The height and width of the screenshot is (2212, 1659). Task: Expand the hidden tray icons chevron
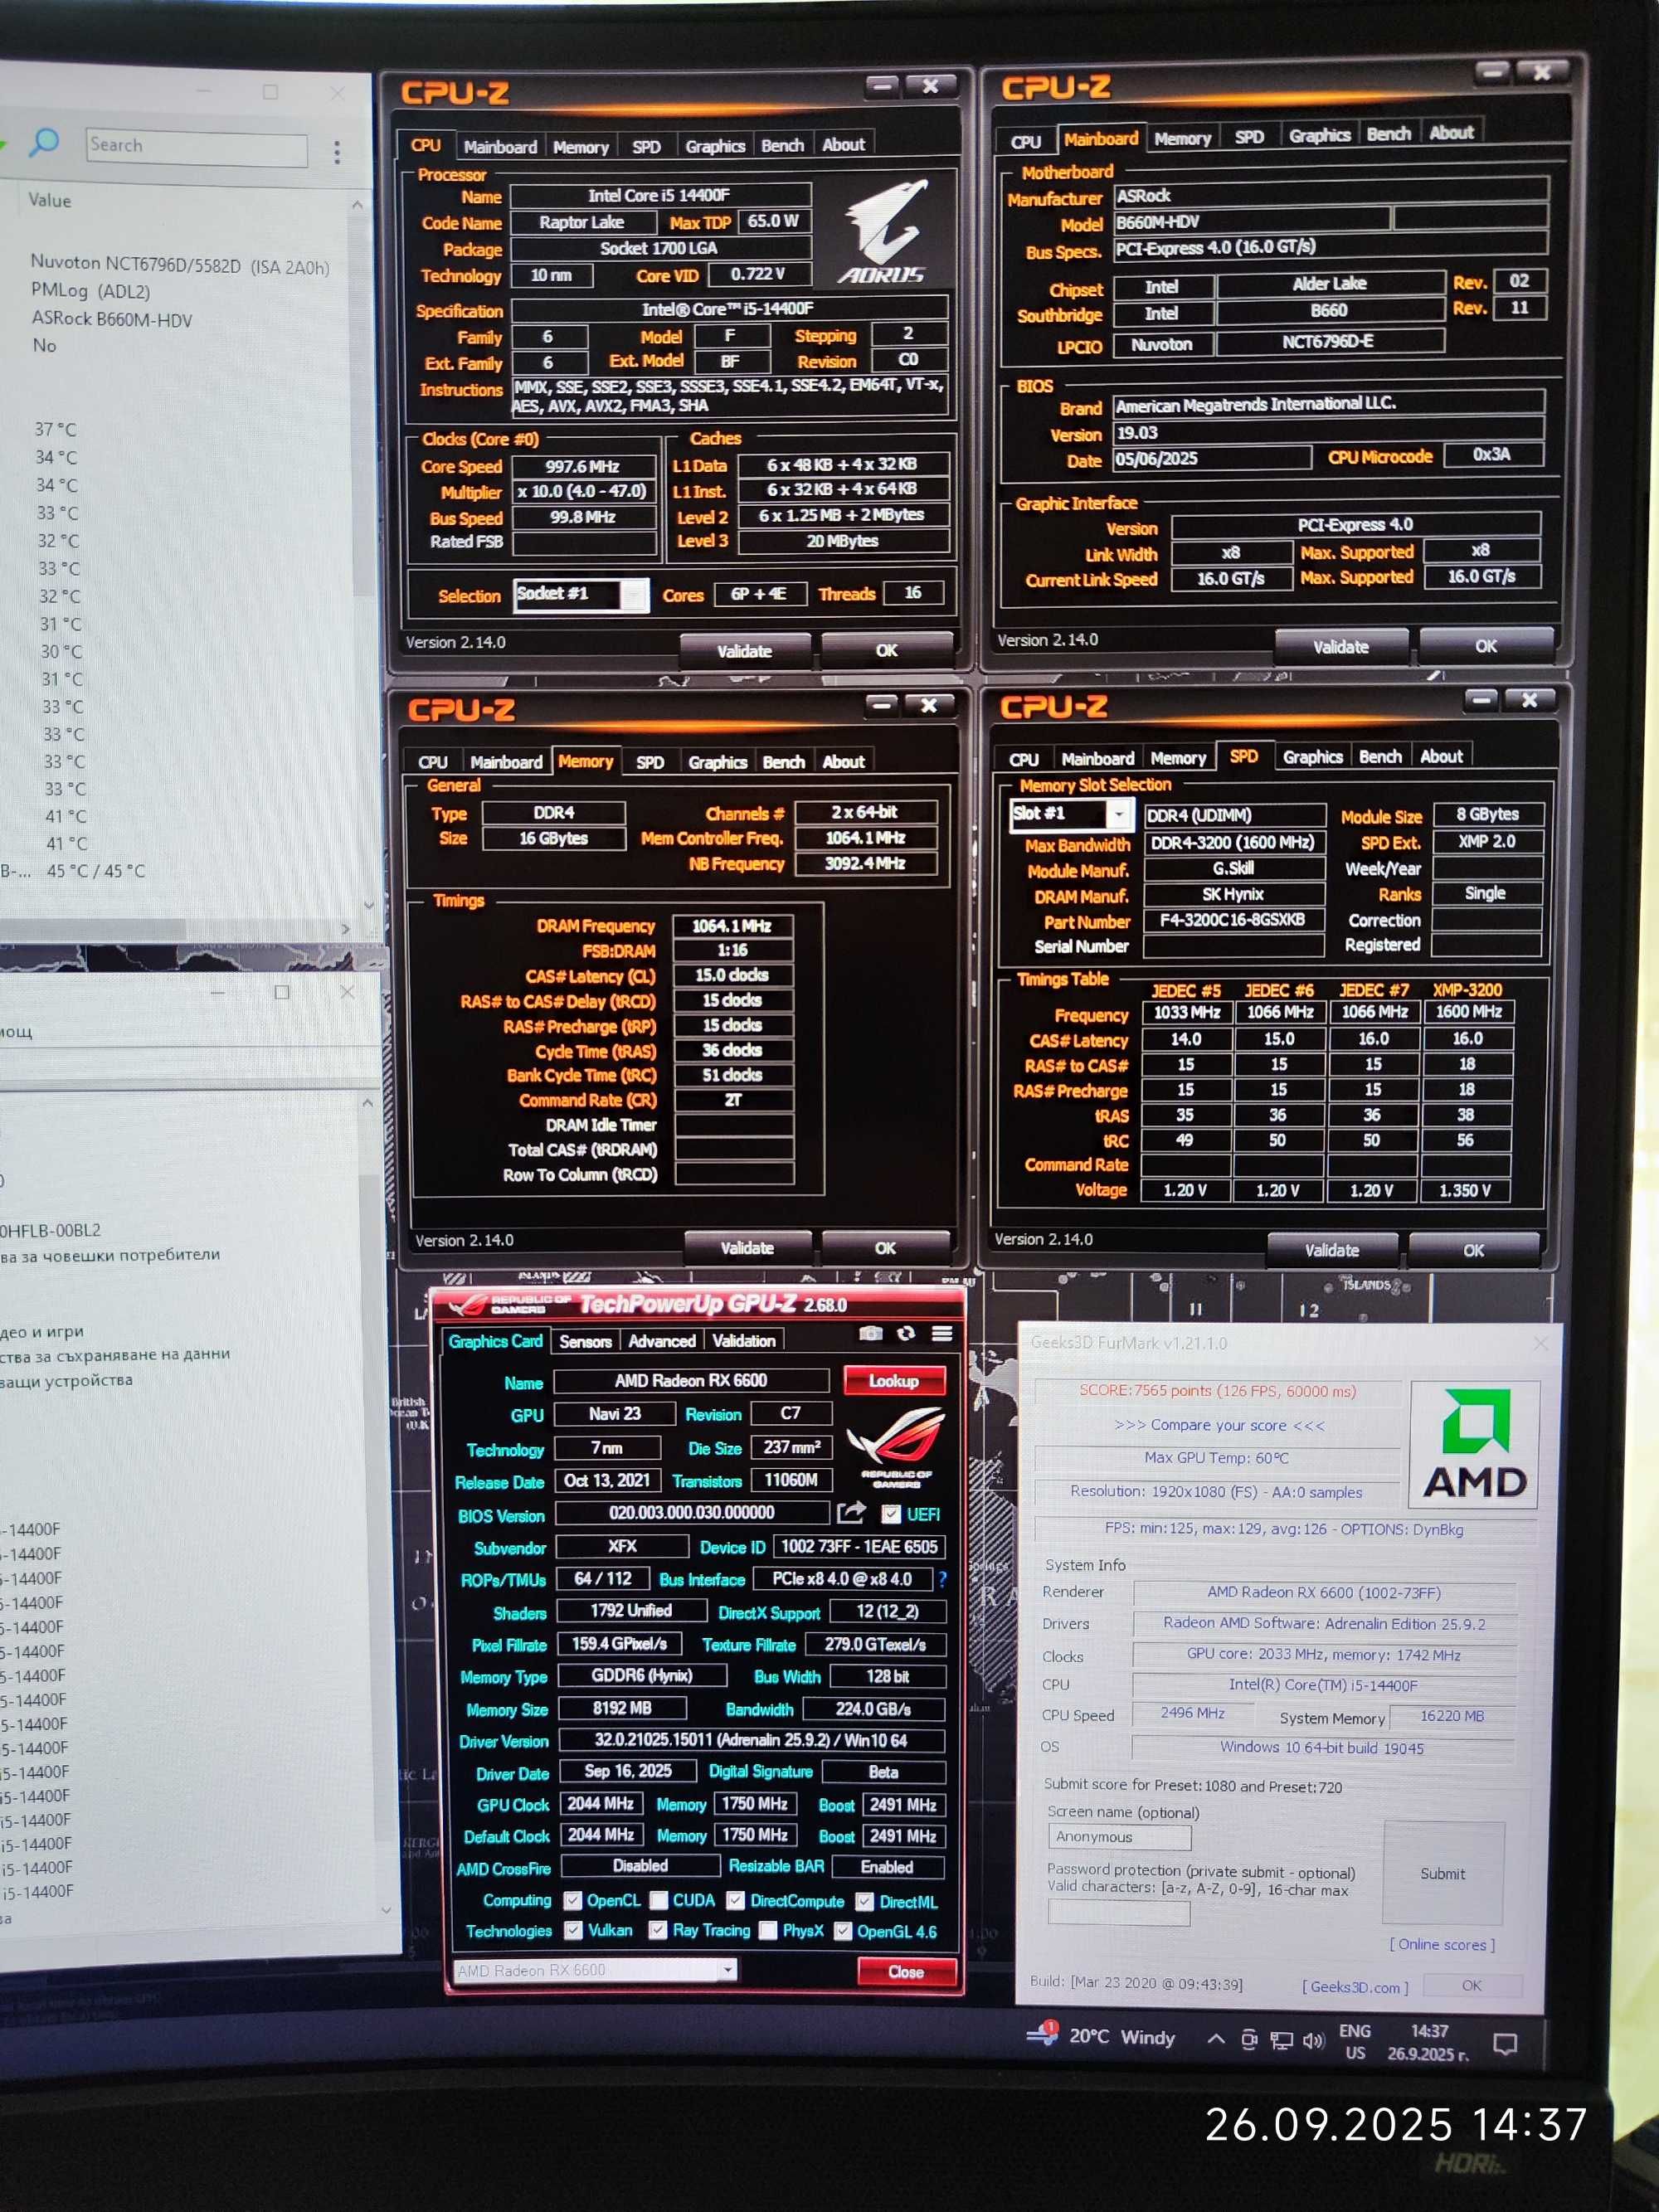tap(1216, 2038)
